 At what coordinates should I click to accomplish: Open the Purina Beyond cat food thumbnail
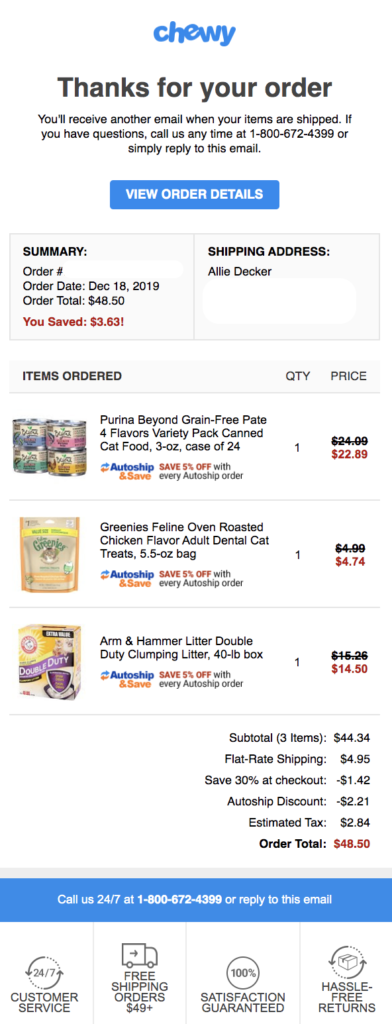tap(49, 447)
